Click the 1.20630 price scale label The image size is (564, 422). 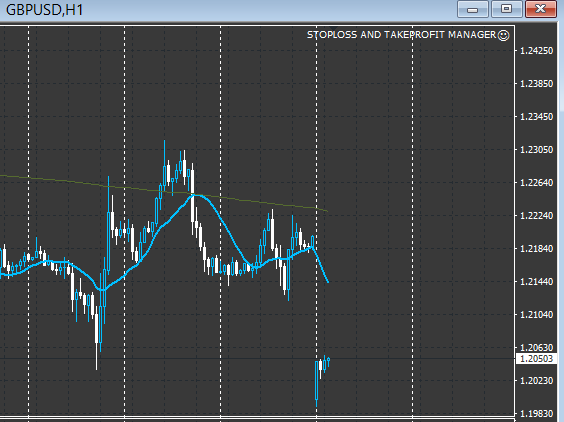point(536,348)
